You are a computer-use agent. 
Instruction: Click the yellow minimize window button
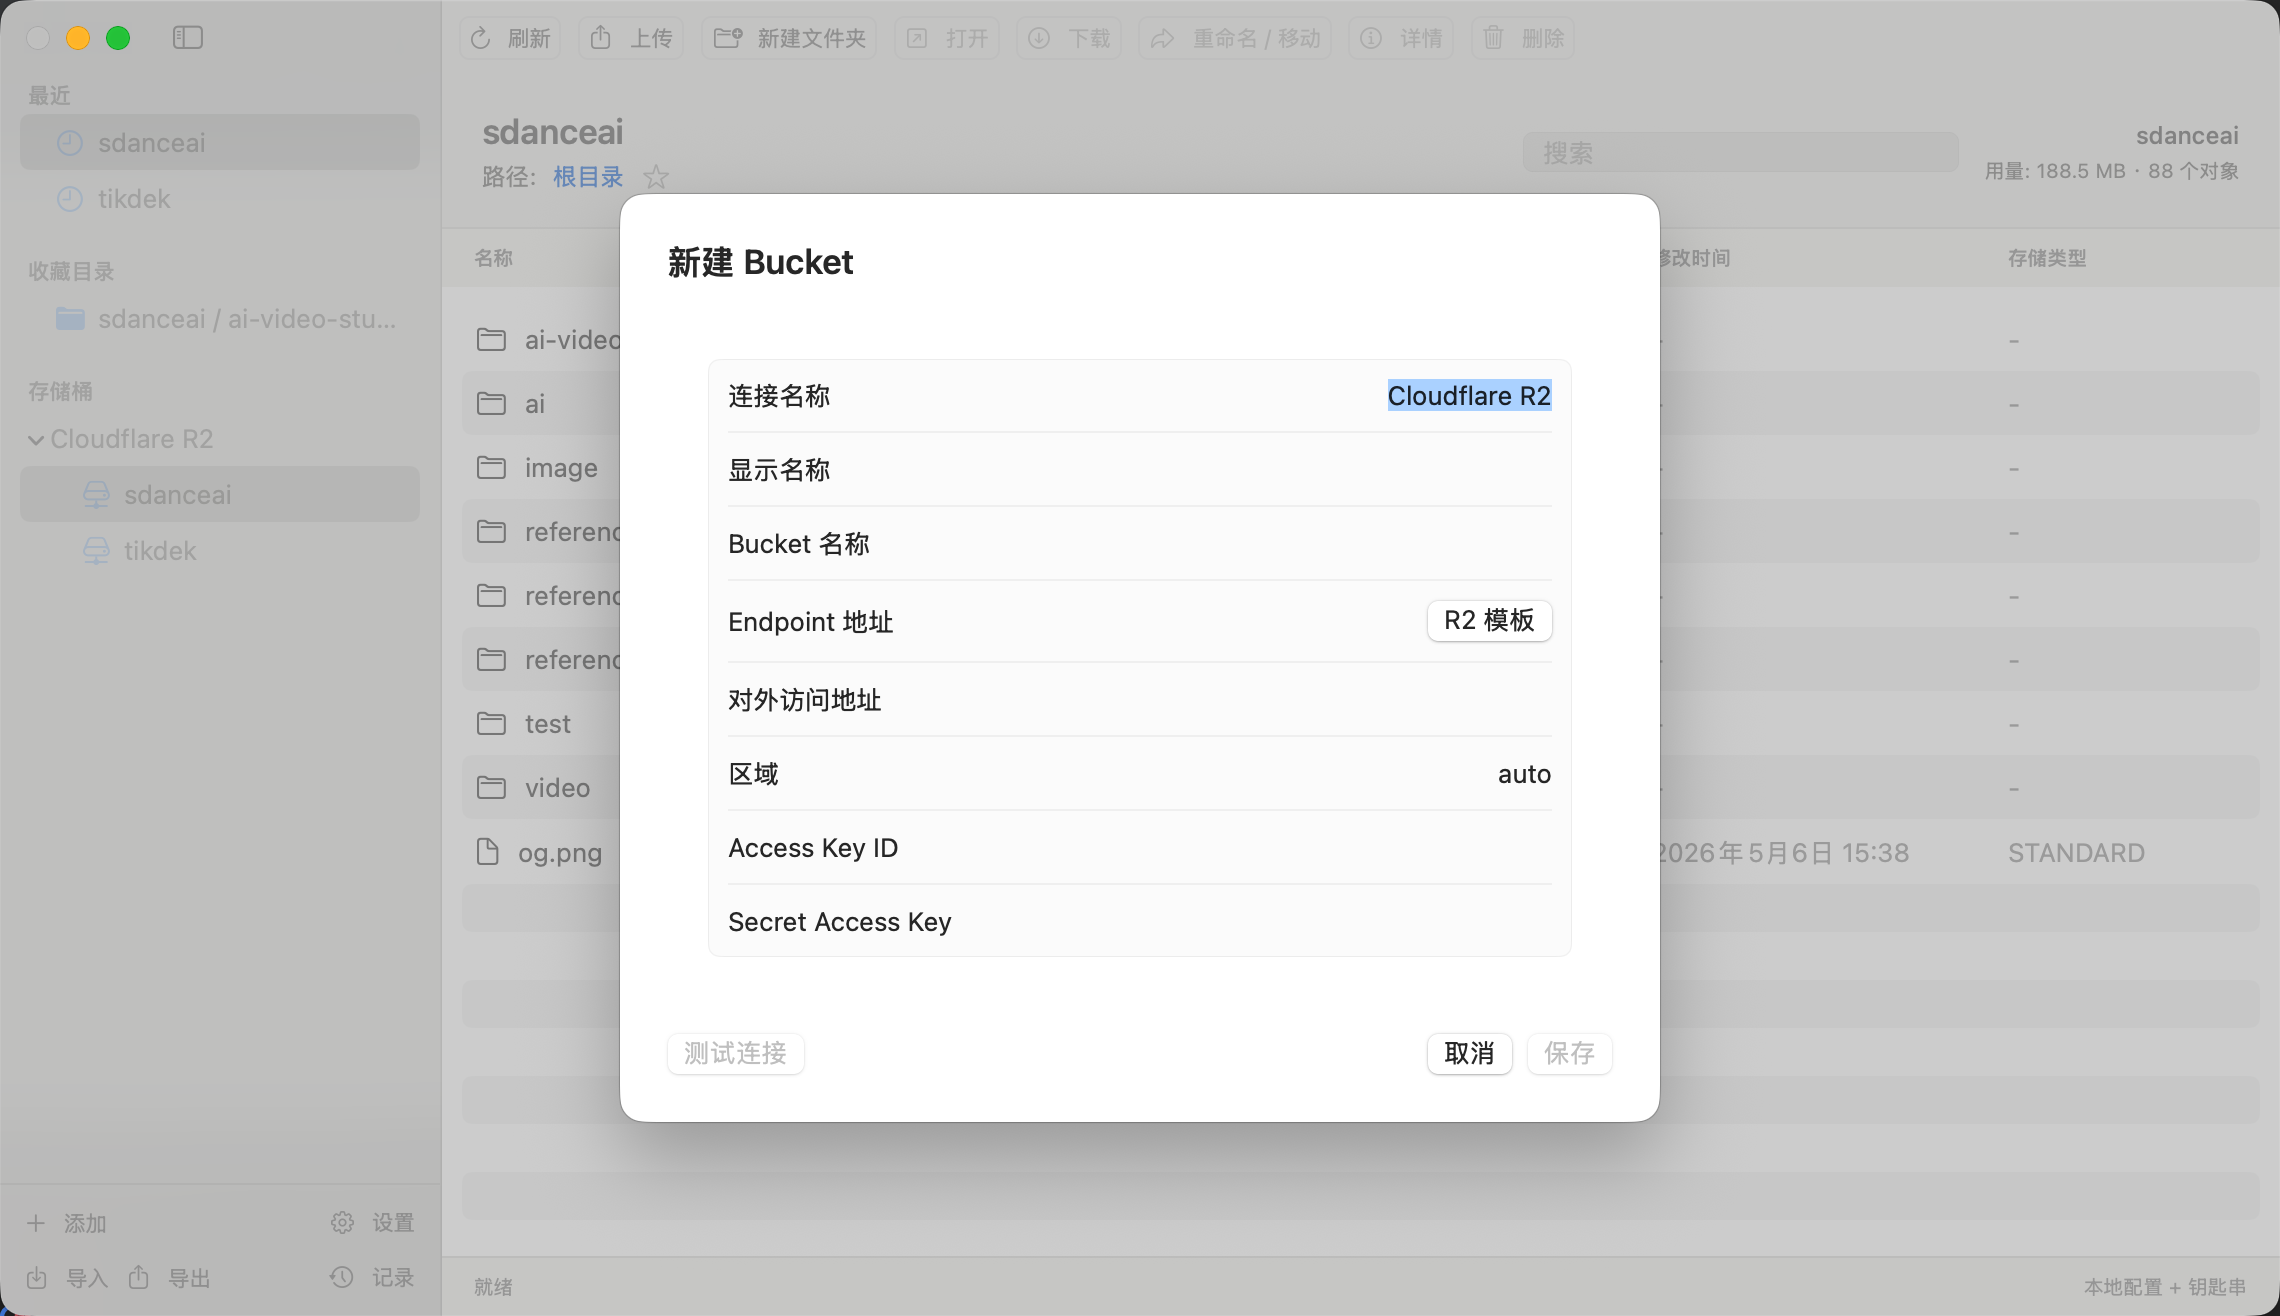[x=78, y=38]
